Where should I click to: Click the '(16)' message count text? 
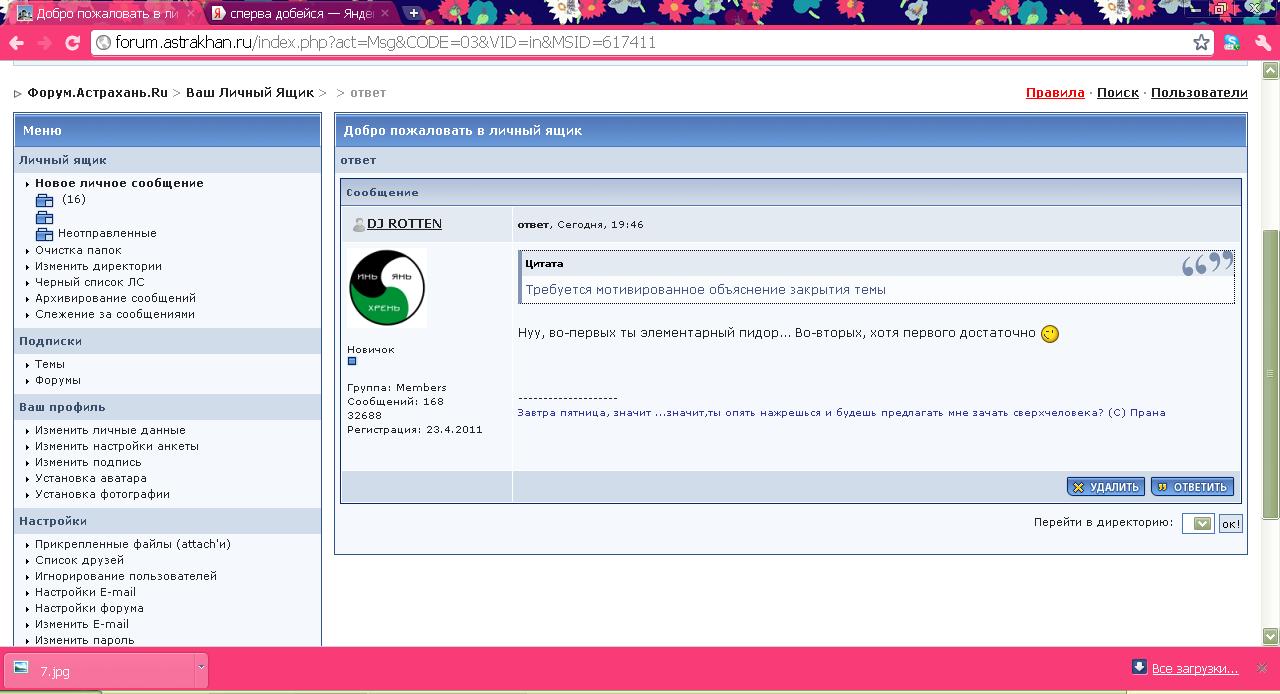[74, 199]
